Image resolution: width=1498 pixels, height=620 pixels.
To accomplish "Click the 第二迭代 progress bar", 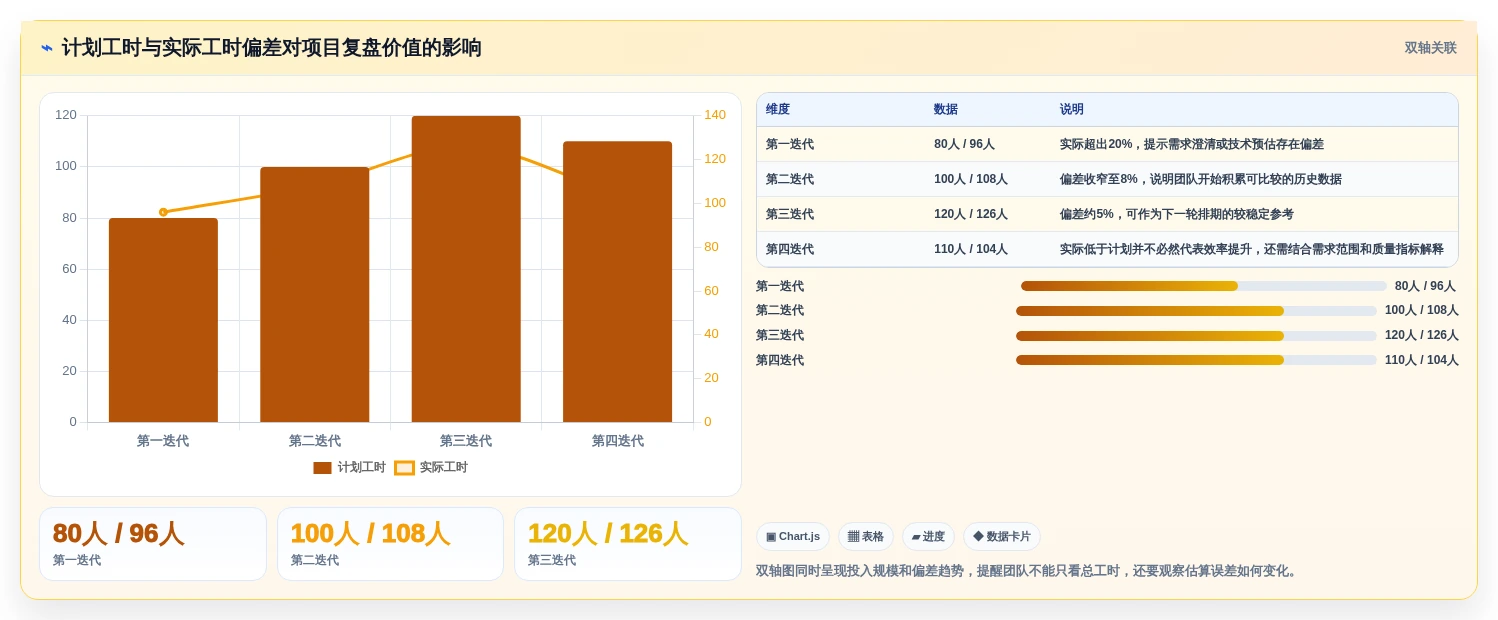I will pos(1196,311).
